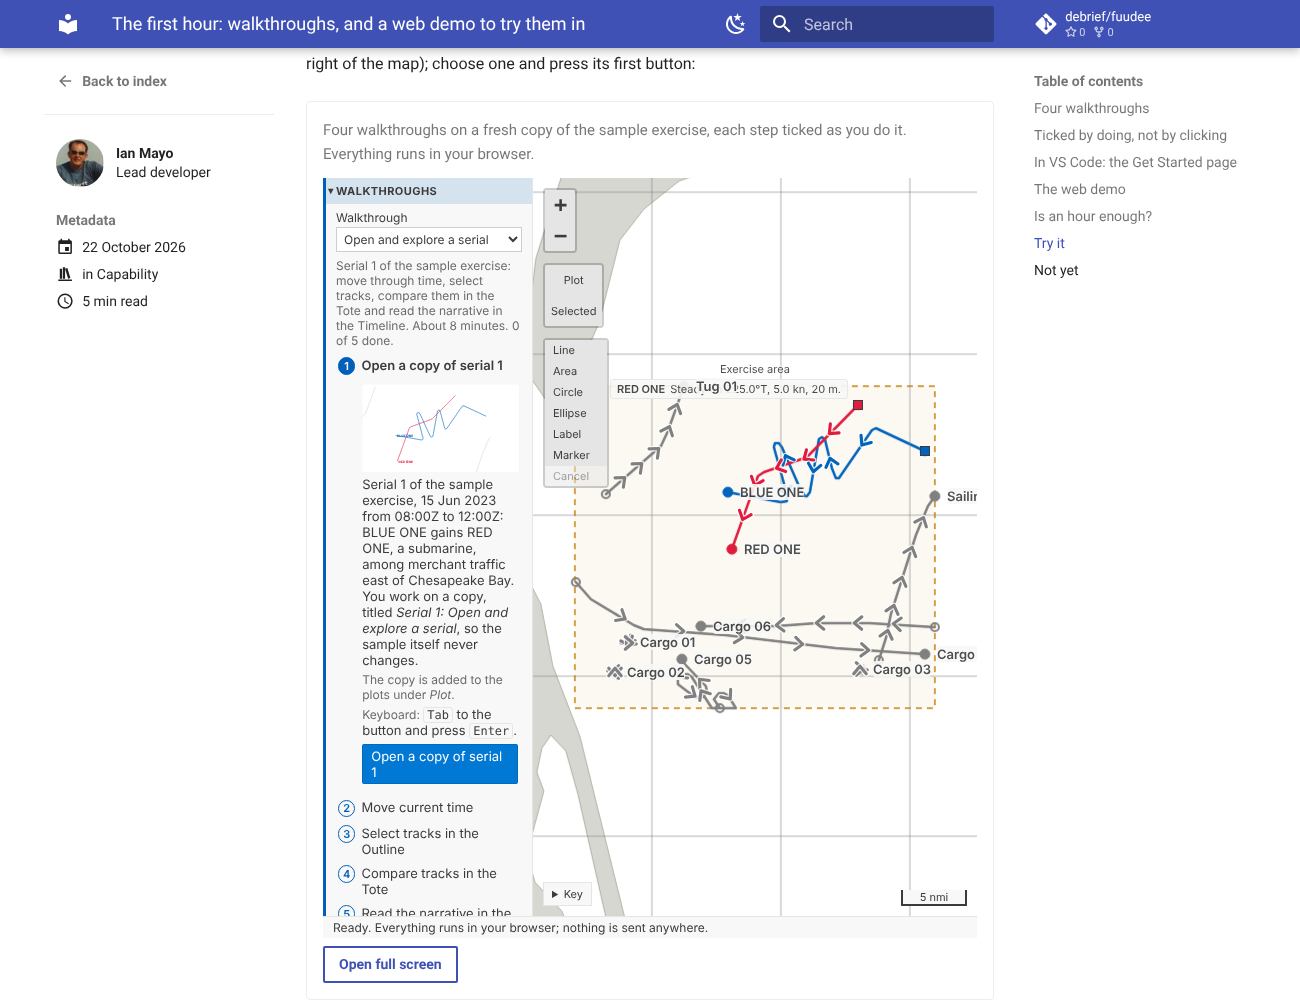This screenshot has width=1300, height=1000.
Task: Jump to Try it section
Action: (1049, 243)
